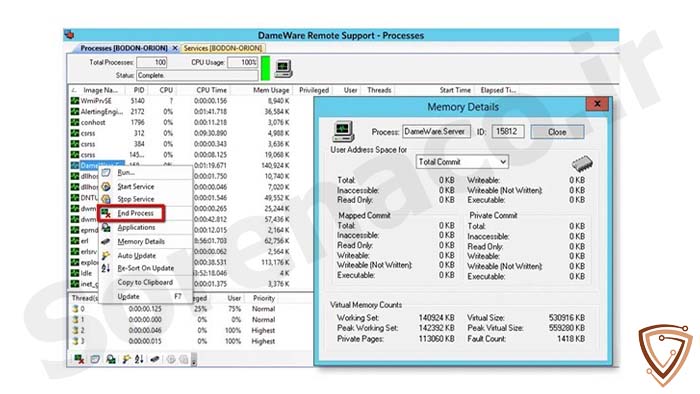Click memory value 140,924 K
Image resolution: width=700 pixels, height=394 pixels.
tap(275, 166)
